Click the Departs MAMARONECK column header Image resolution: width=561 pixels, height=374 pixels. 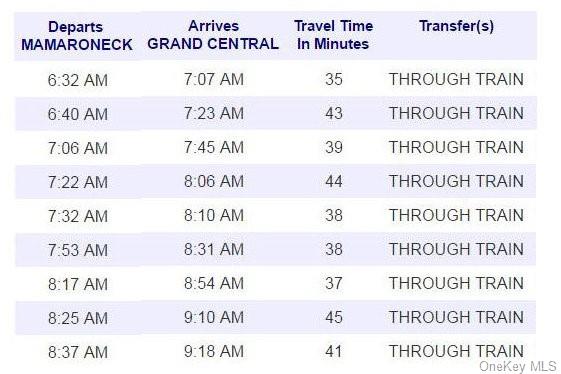(x=77, y=36)
